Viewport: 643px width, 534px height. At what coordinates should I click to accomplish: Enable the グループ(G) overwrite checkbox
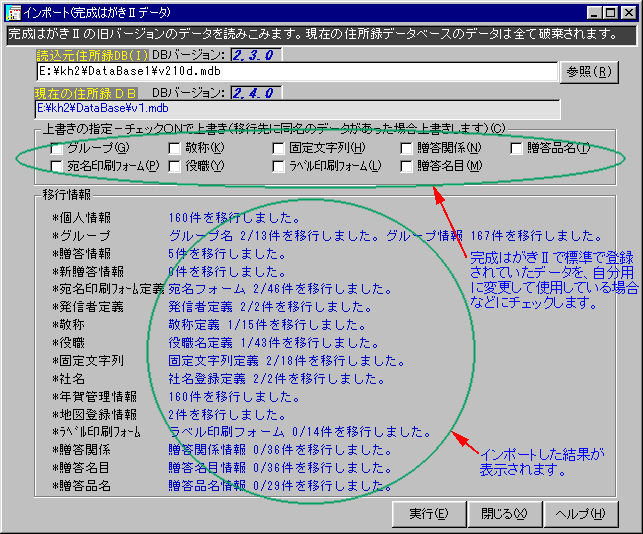pos(57,149)
